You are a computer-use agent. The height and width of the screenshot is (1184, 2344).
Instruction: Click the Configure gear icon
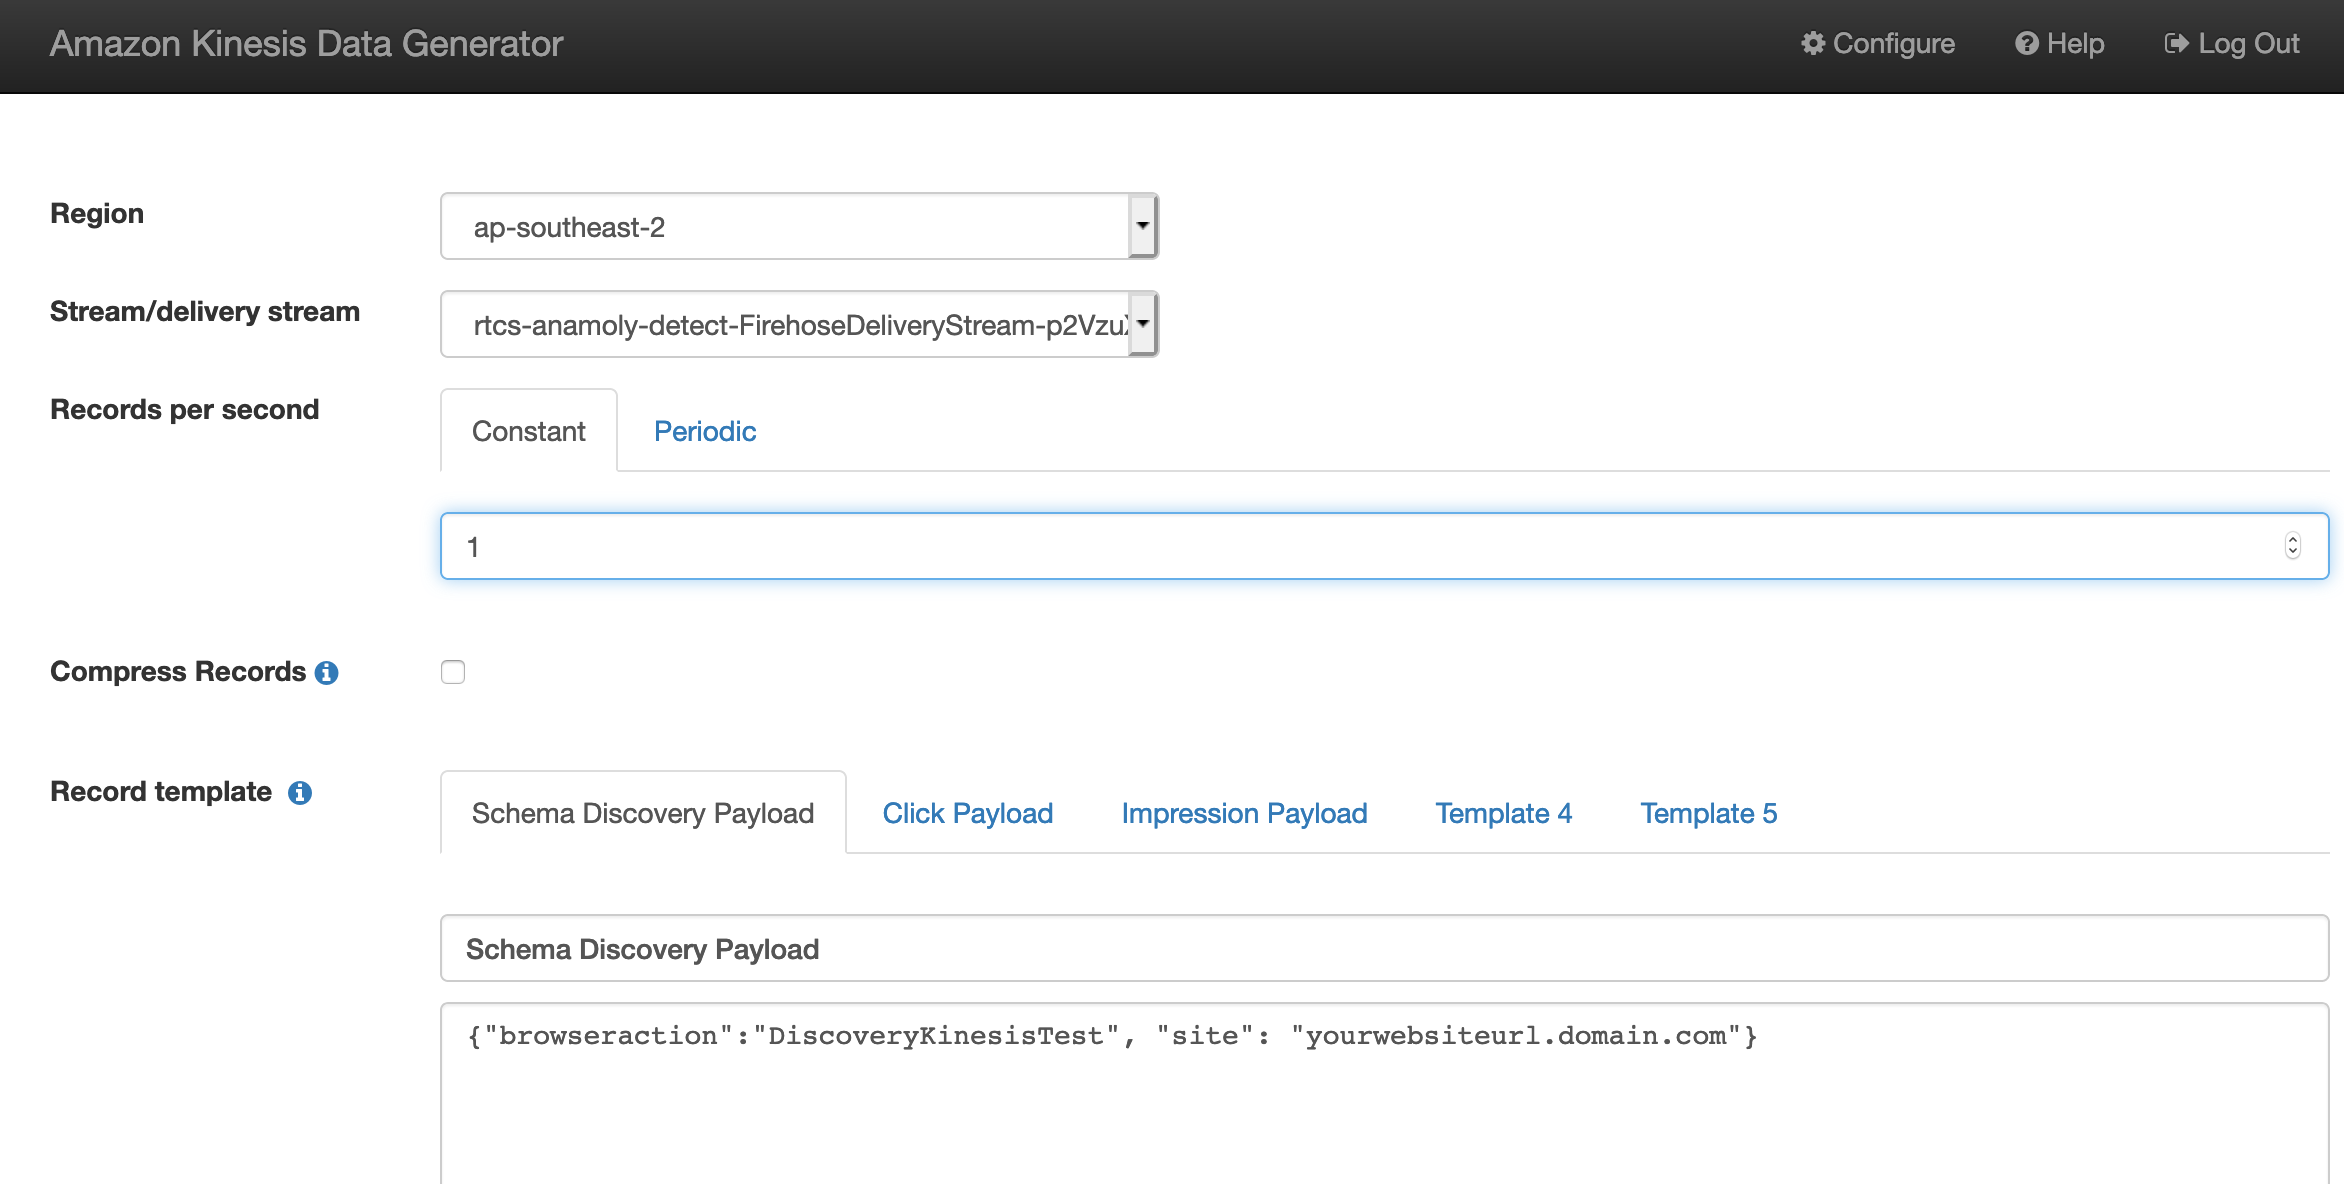[1812, 44]
